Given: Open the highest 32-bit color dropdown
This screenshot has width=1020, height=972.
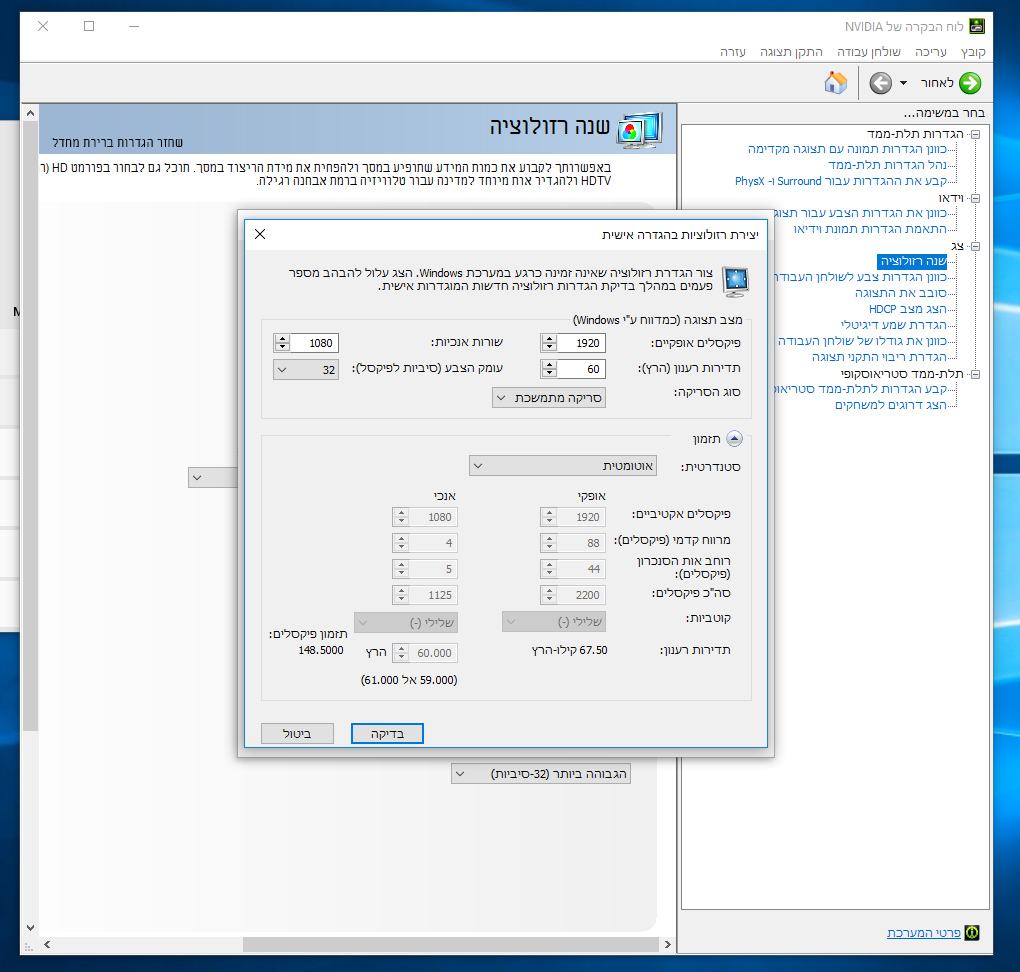Looking at the screenshot, I should tap(541, 774).
